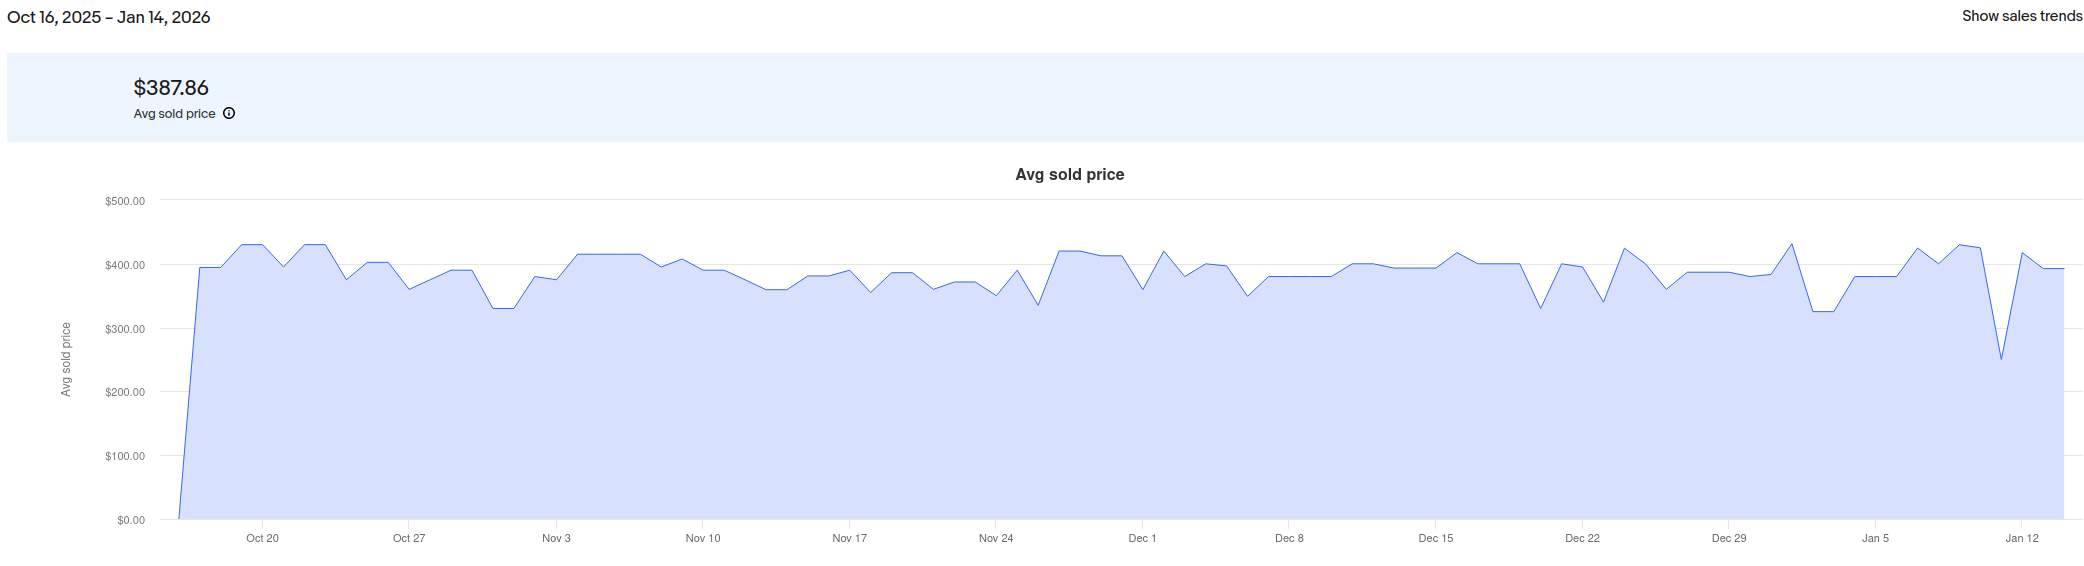The height and width of the screenshot is (566, 2084).
Task: Select the Dec 22 x-axis date label
Action: (x=1582, y=538)
